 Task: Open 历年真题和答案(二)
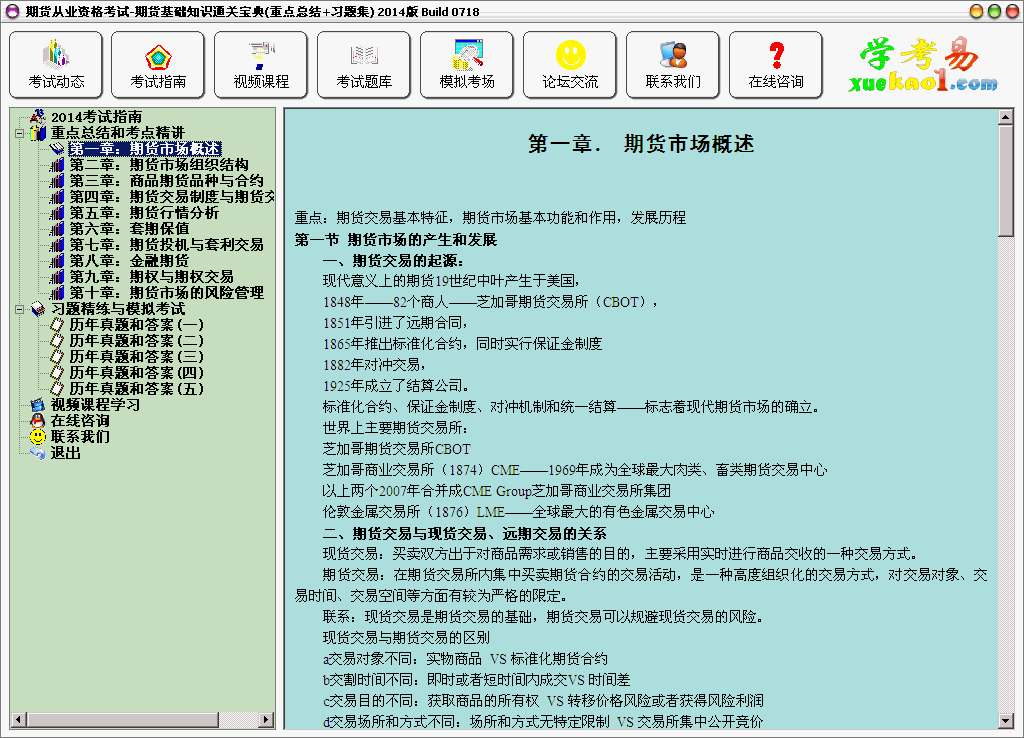pyautogui.click(x=136, y=341)
